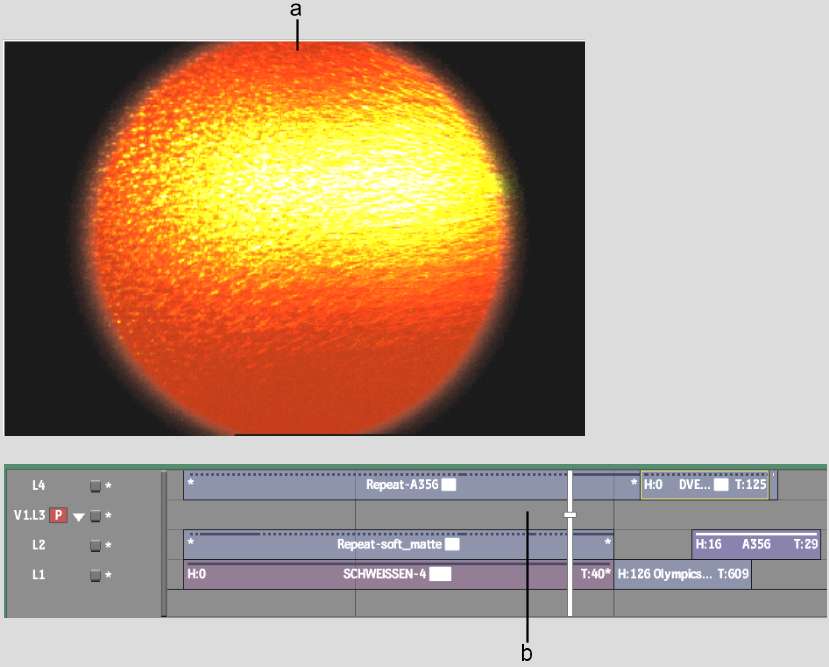Click the L4 track label
829x667 pixels.
39,486
